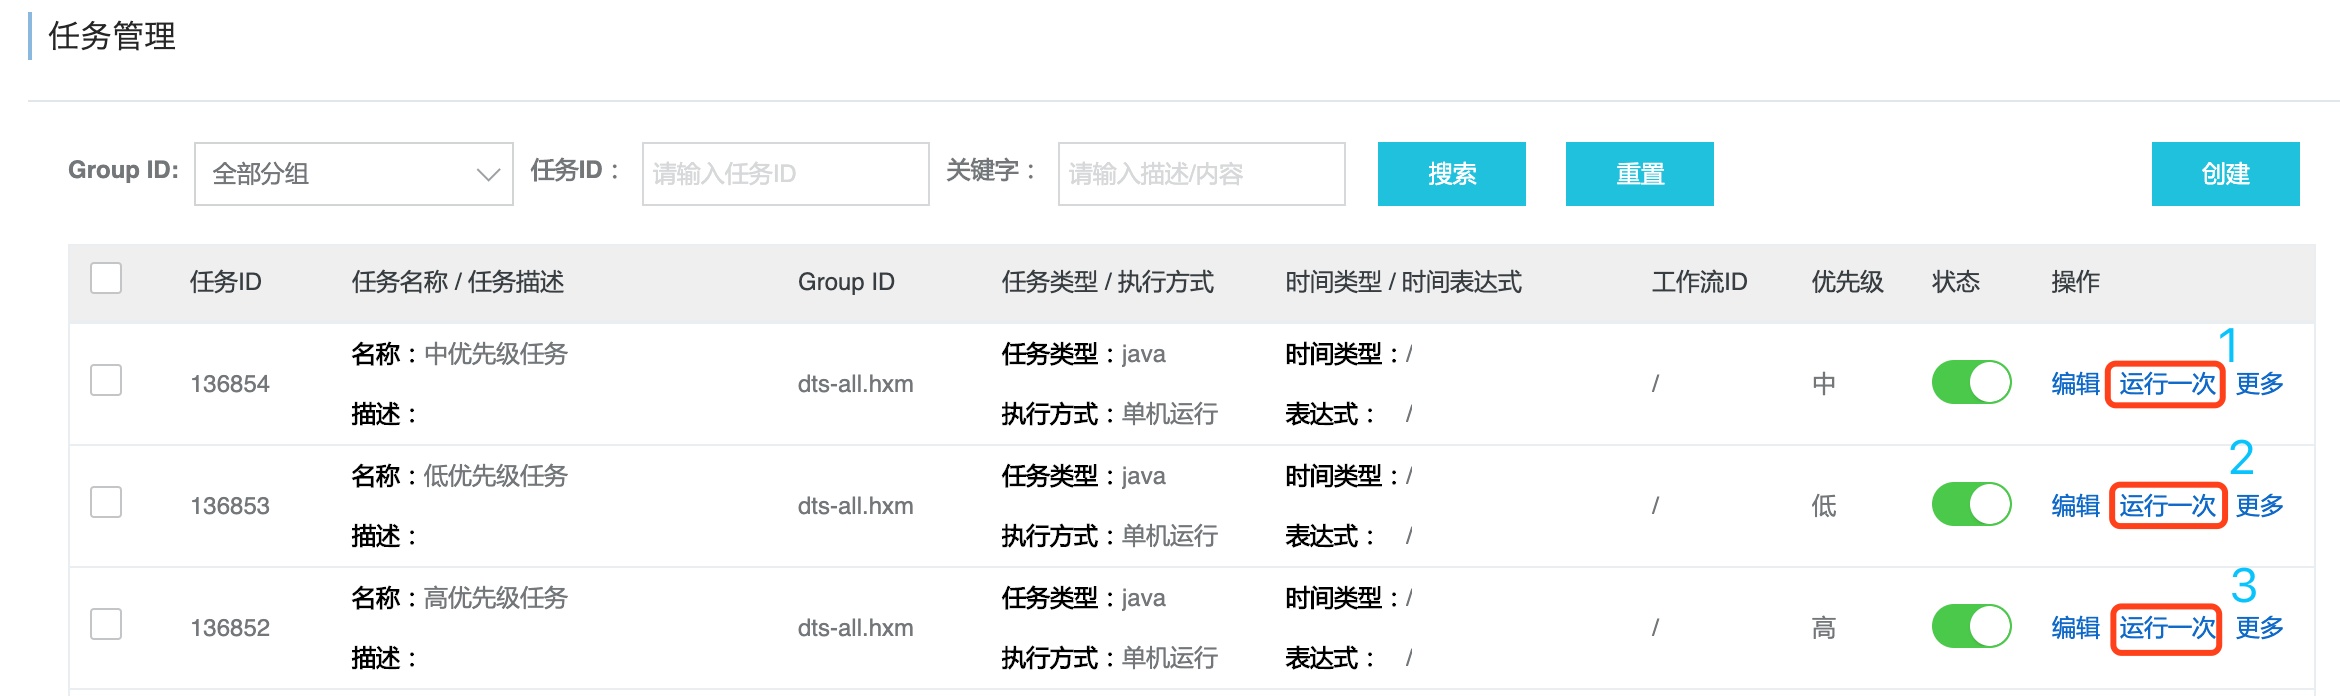Click the 创建 create button
The image size is (2340, 696).
[2225, 174]
